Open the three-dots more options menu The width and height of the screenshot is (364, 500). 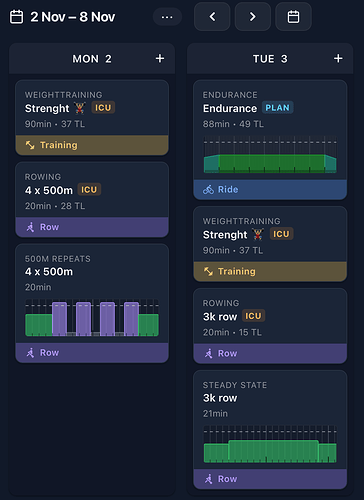pyautogui.click(x=167, y=17)
